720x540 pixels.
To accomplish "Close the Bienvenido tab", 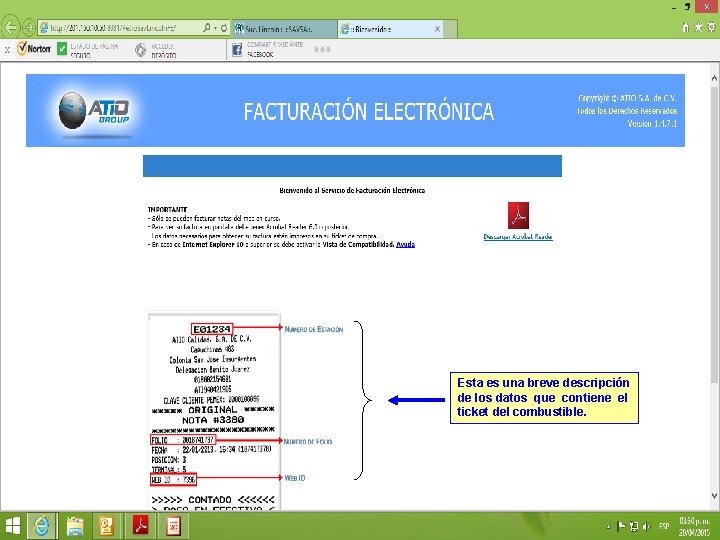I will pos(437,28).
